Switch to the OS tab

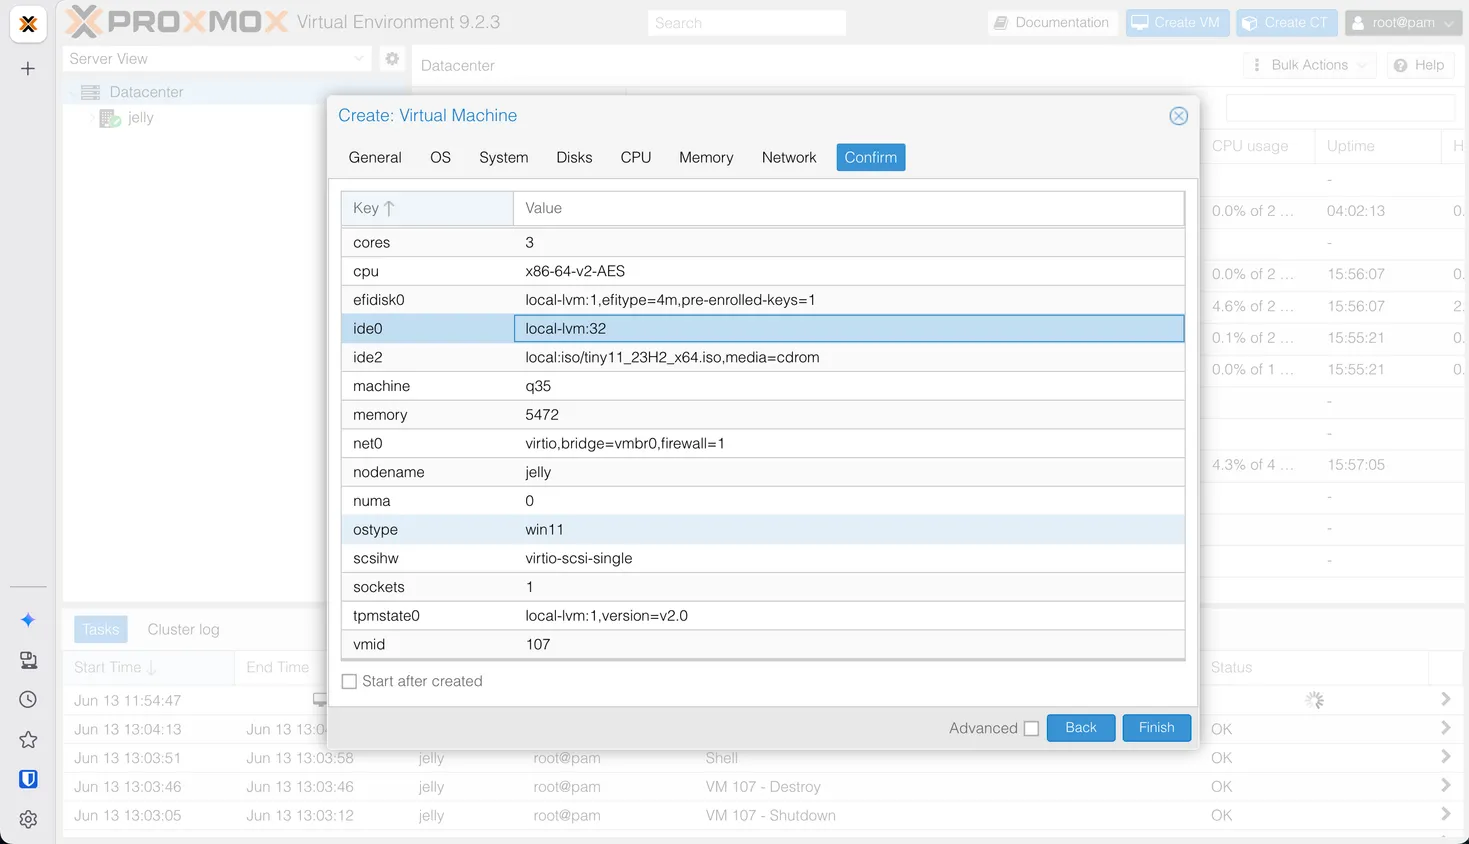440,157
